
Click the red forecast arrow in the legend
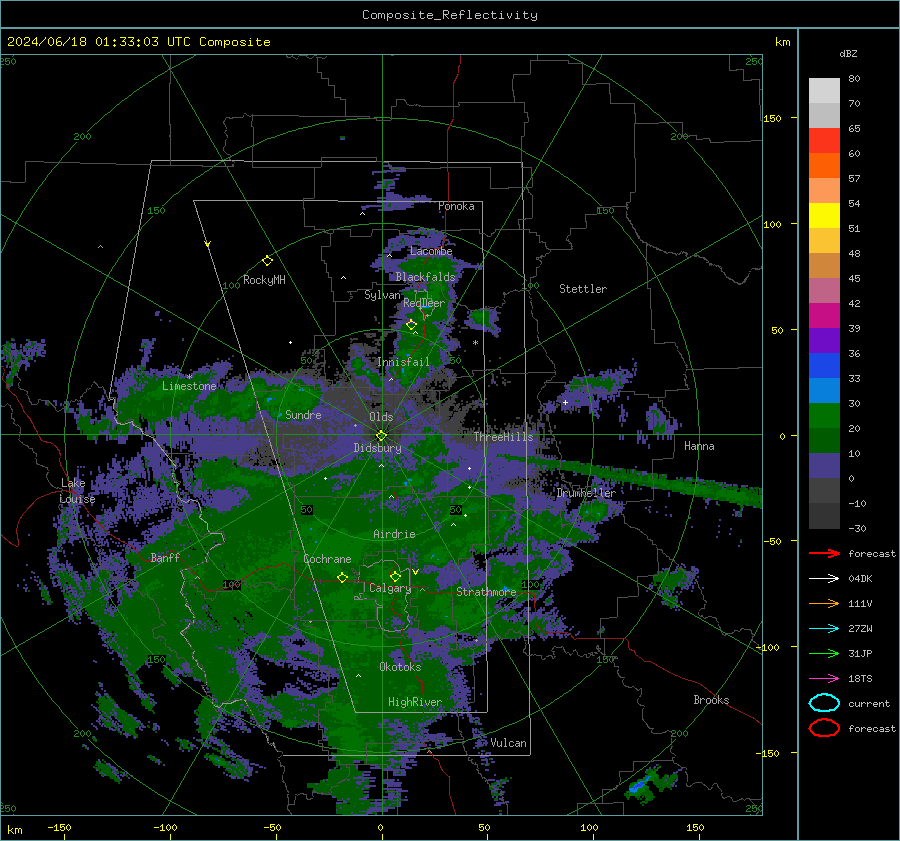824,553
